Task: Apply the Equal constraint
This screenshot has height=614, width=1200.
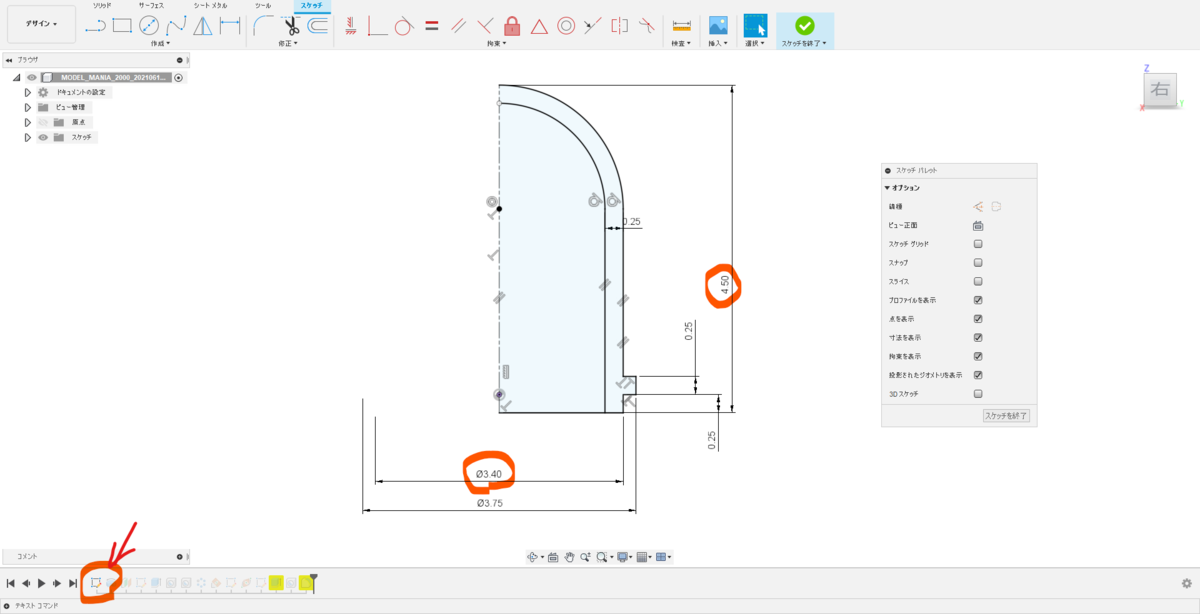Action: (x=432, y=25)
